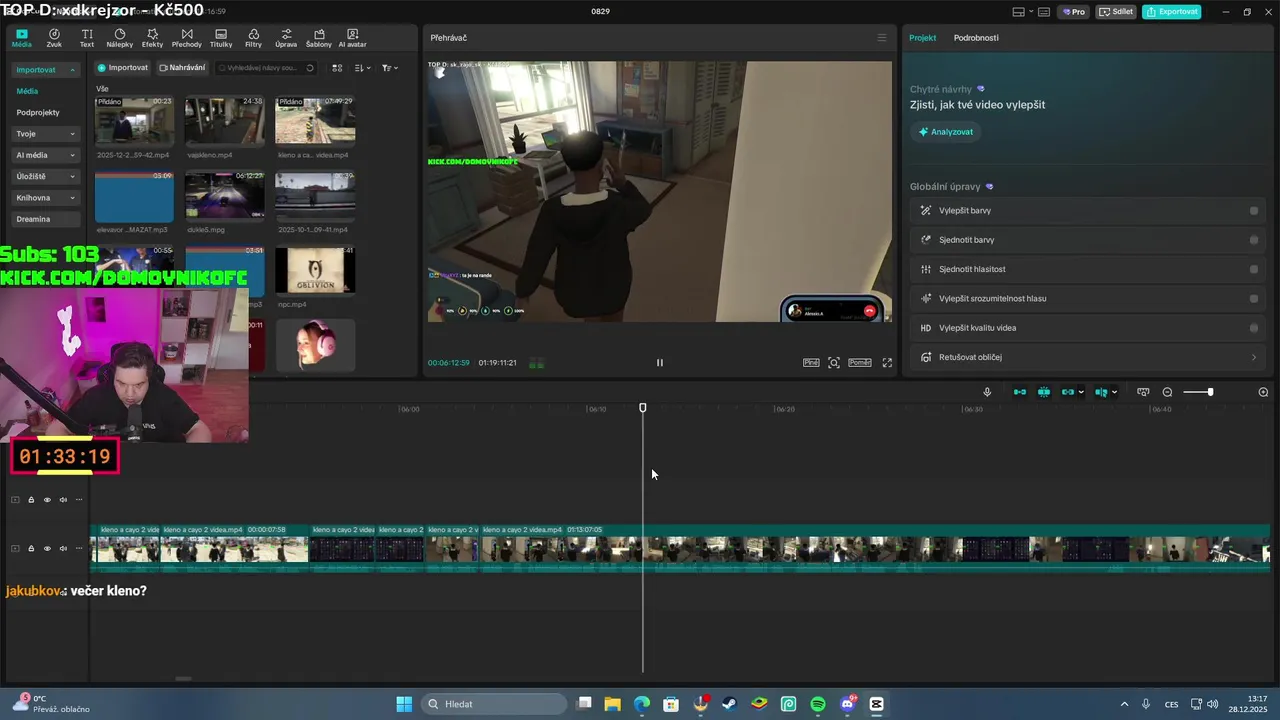Click the microphone voiceover record icon
Image resolution: width=1280 pixels, height=720 pixels.
coord(987,392)
